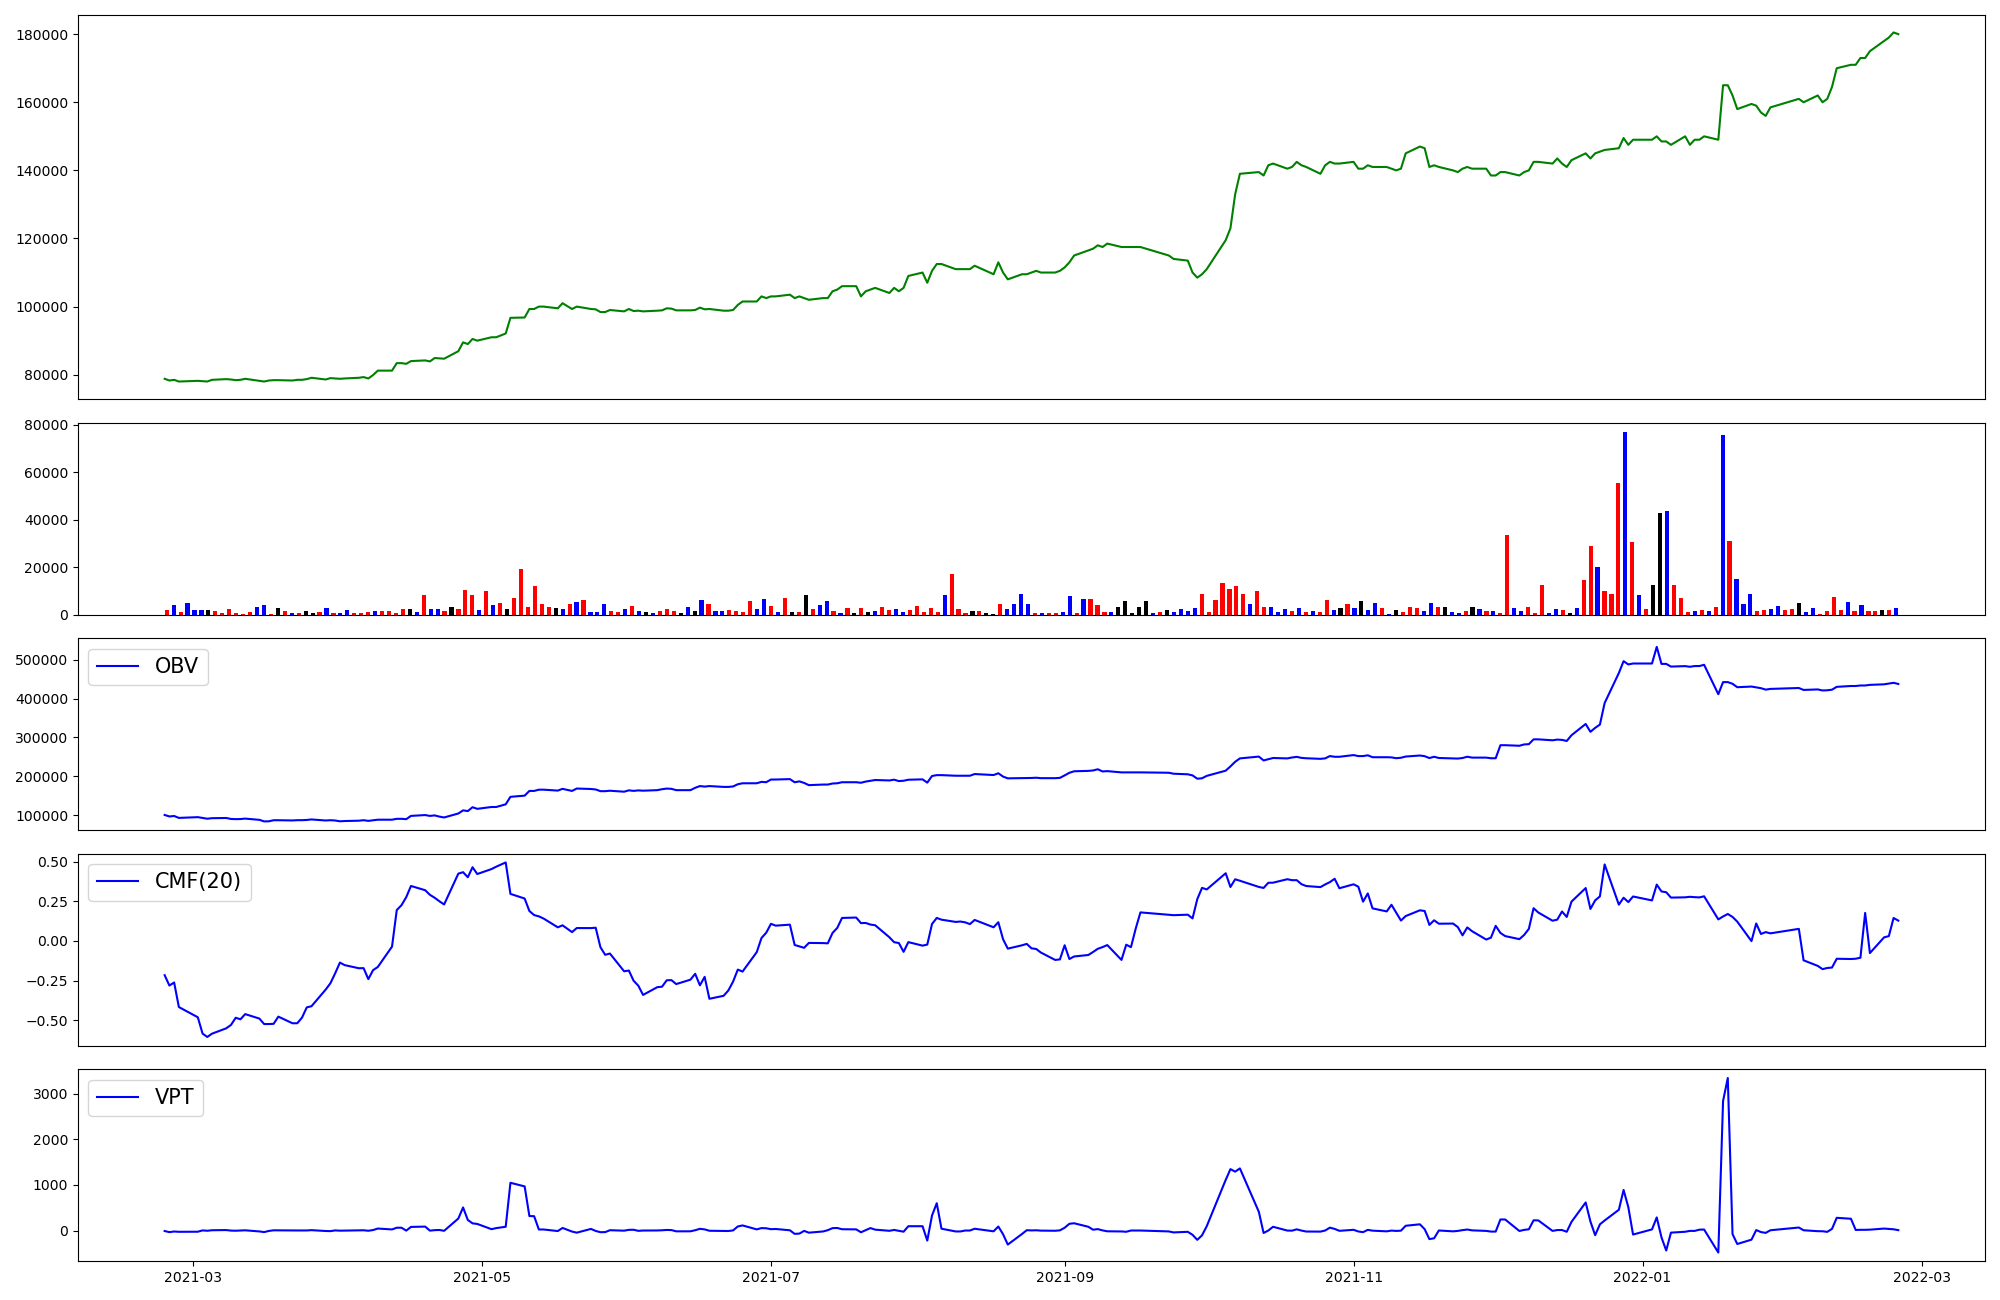Click the CMF line's lowest trough
Image resolution: width=2000 pixels, height=1300 pixels.
point(207,1037)
